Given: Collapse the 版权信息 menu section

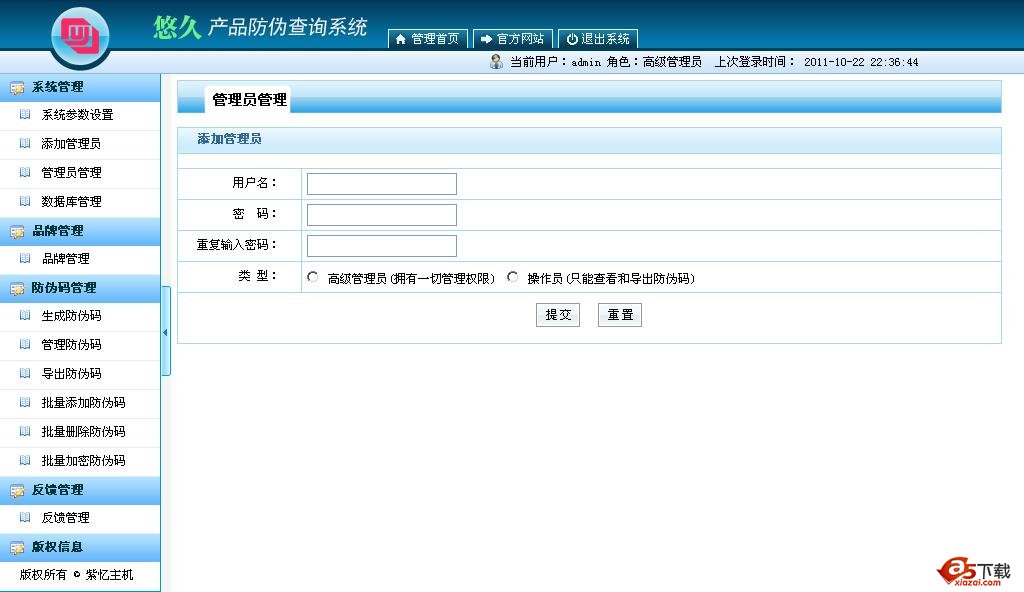Looking at the screenshot, I should 80,547.
